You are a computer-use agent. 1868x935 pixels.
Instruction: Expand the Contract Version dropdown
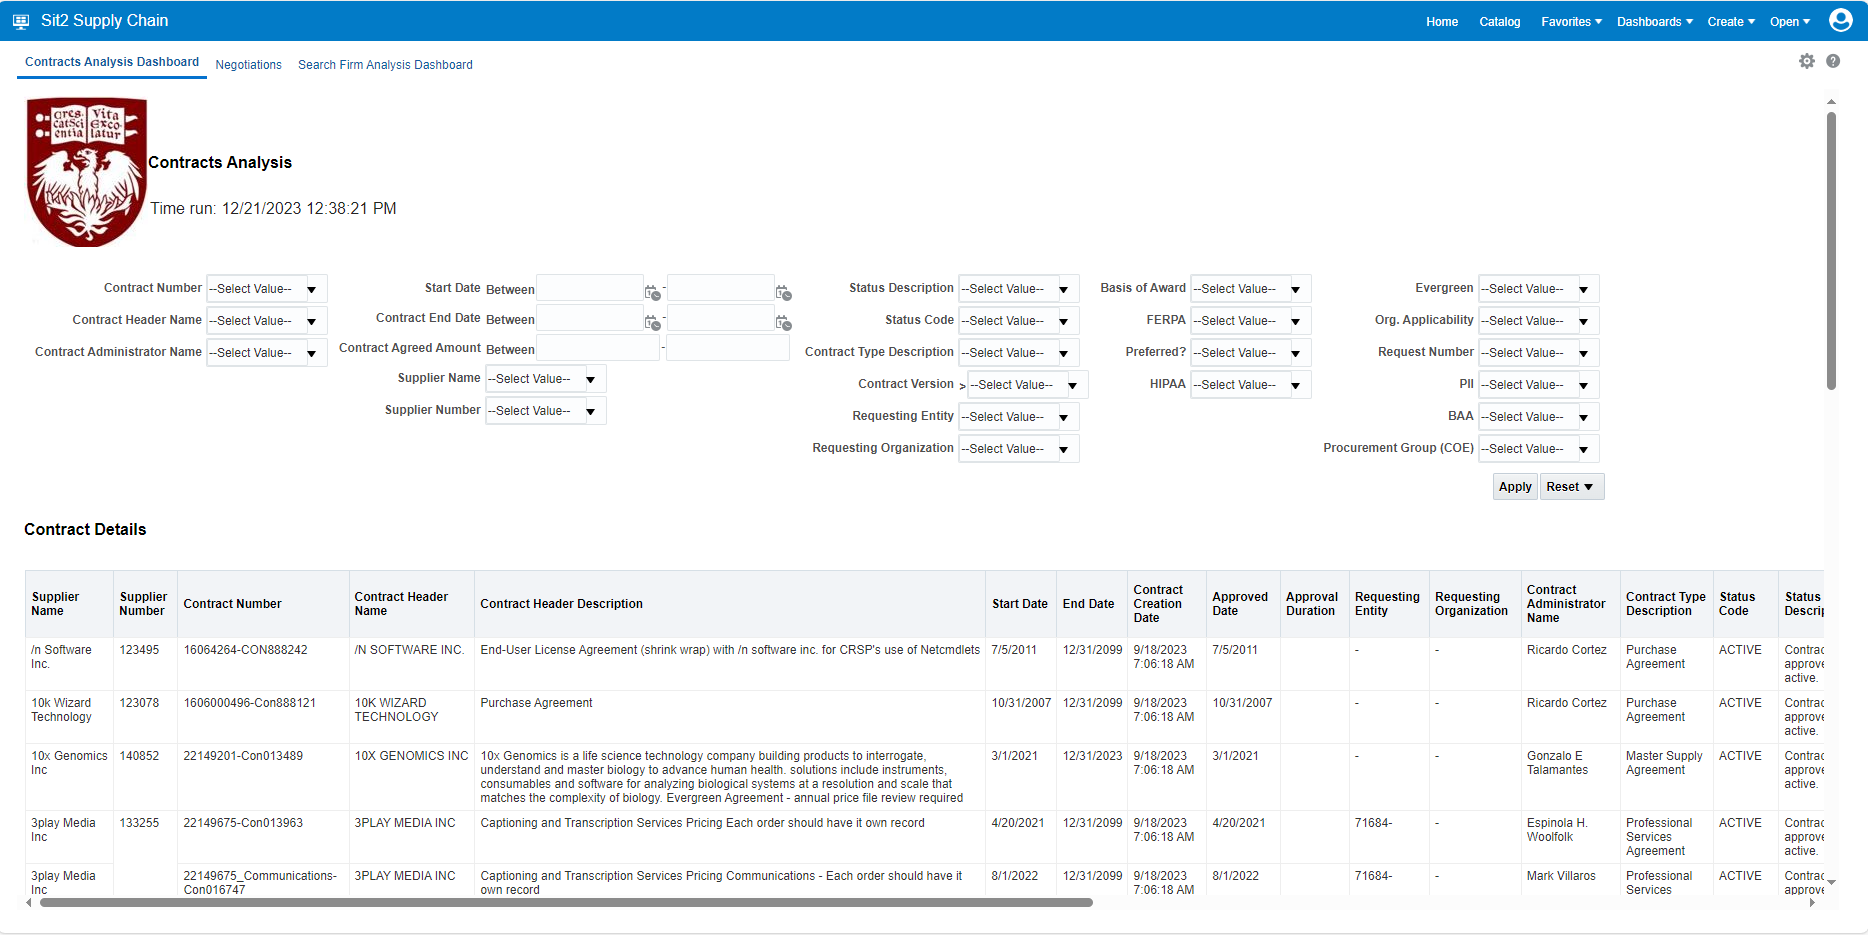point(1073,385)
